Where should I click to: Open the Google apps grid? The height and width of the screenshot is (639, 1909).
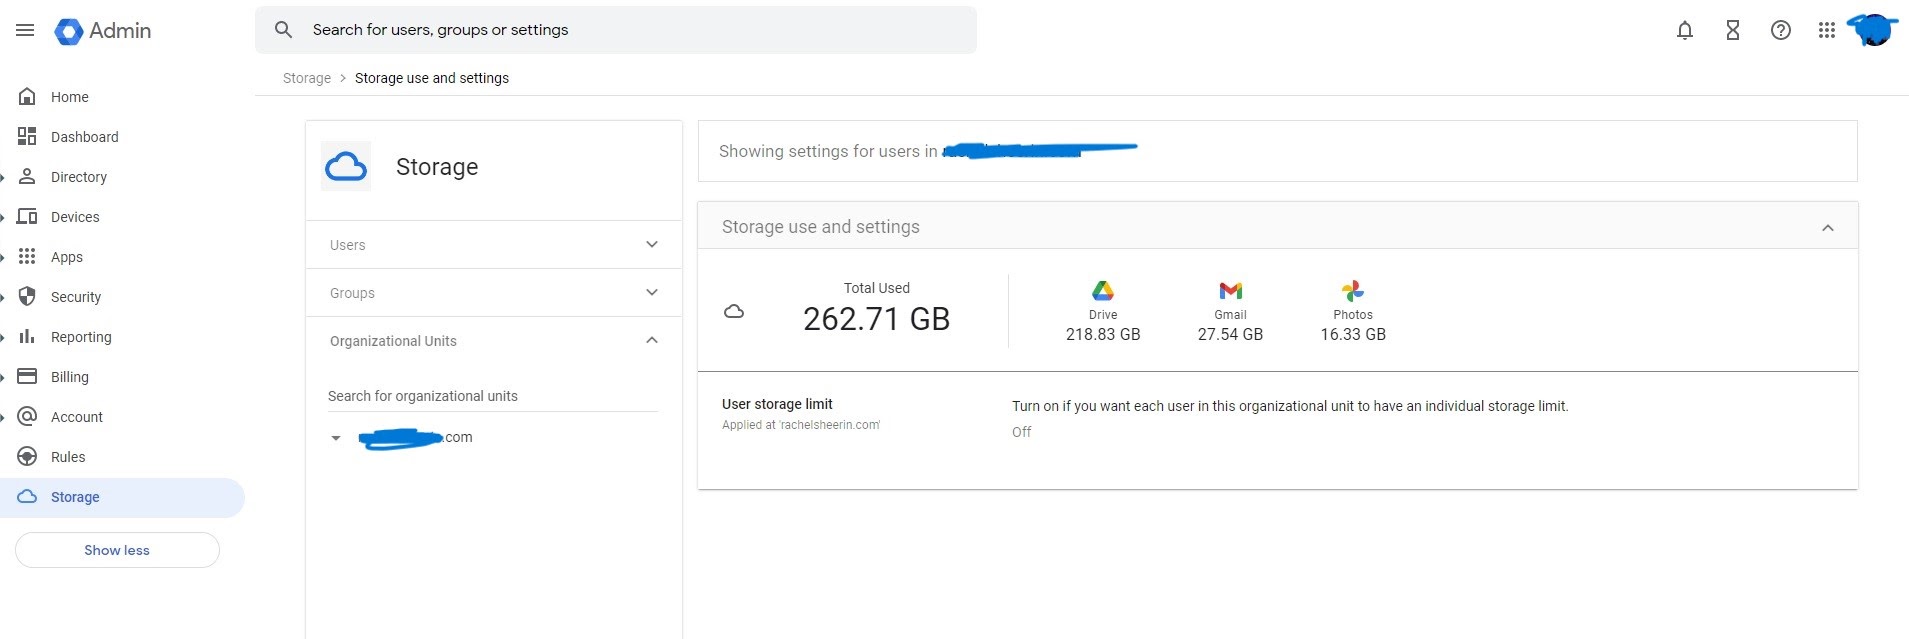click(1827, 30)
